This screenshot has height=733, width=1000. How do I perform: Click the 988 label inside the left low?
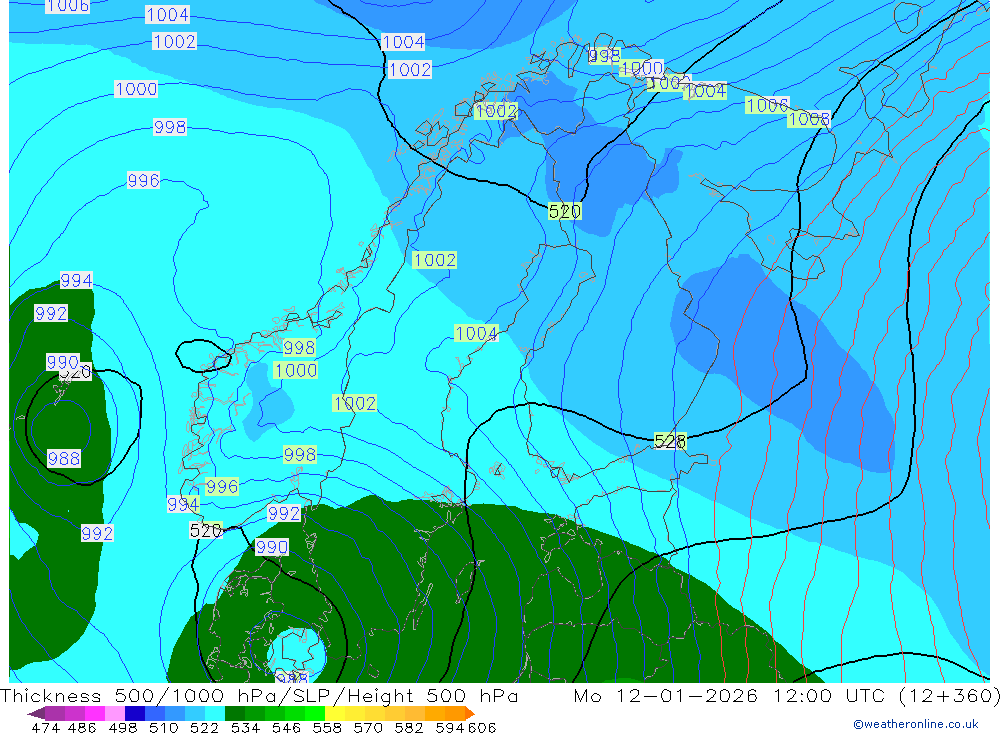tap(64, 458)
